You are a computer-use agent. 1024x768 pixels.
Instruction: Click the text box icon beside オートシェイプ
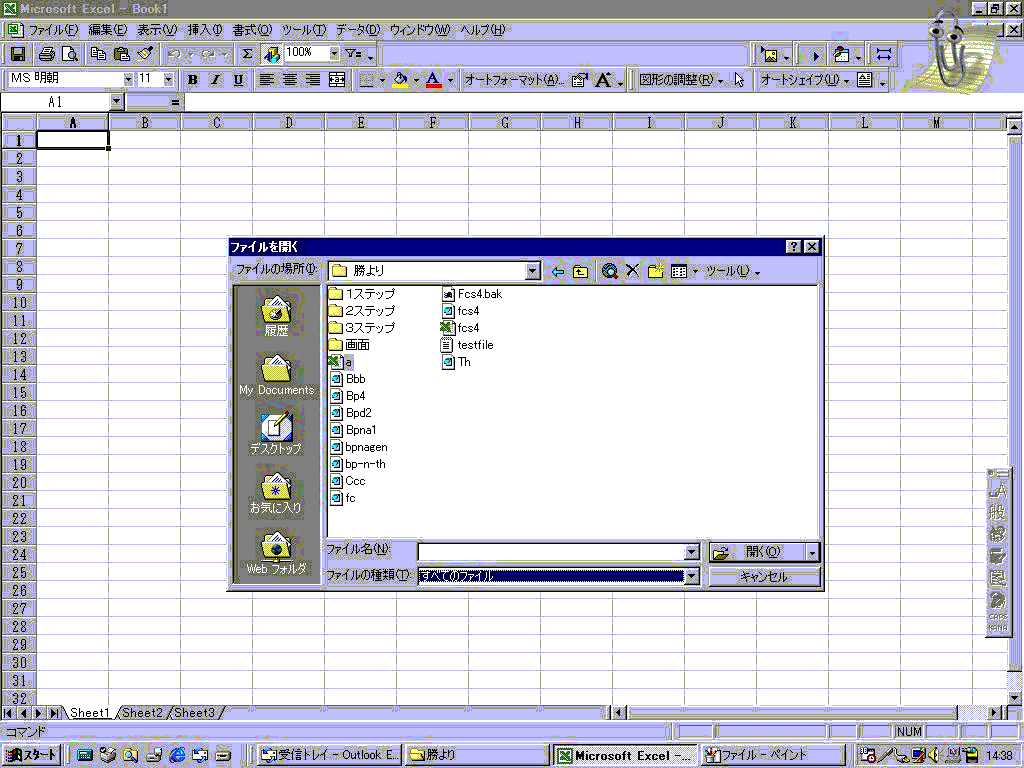864,80
